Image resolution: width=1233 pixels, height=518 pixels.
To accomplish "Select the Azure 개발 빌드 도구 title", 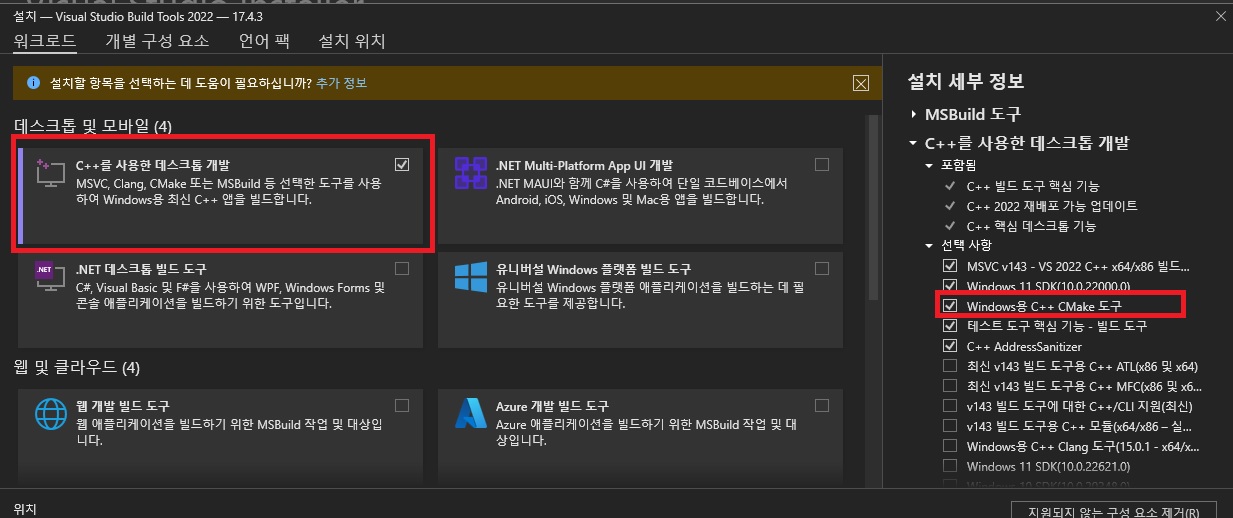I will click(552, 406).
